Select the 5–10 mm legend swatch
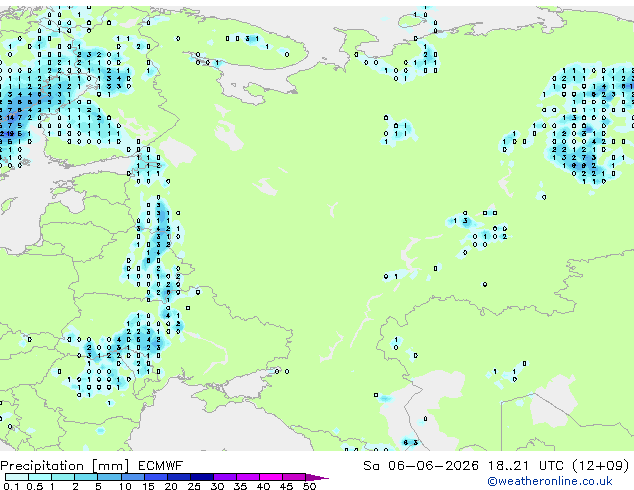This screenshot has height=490, width=634. 109,477
